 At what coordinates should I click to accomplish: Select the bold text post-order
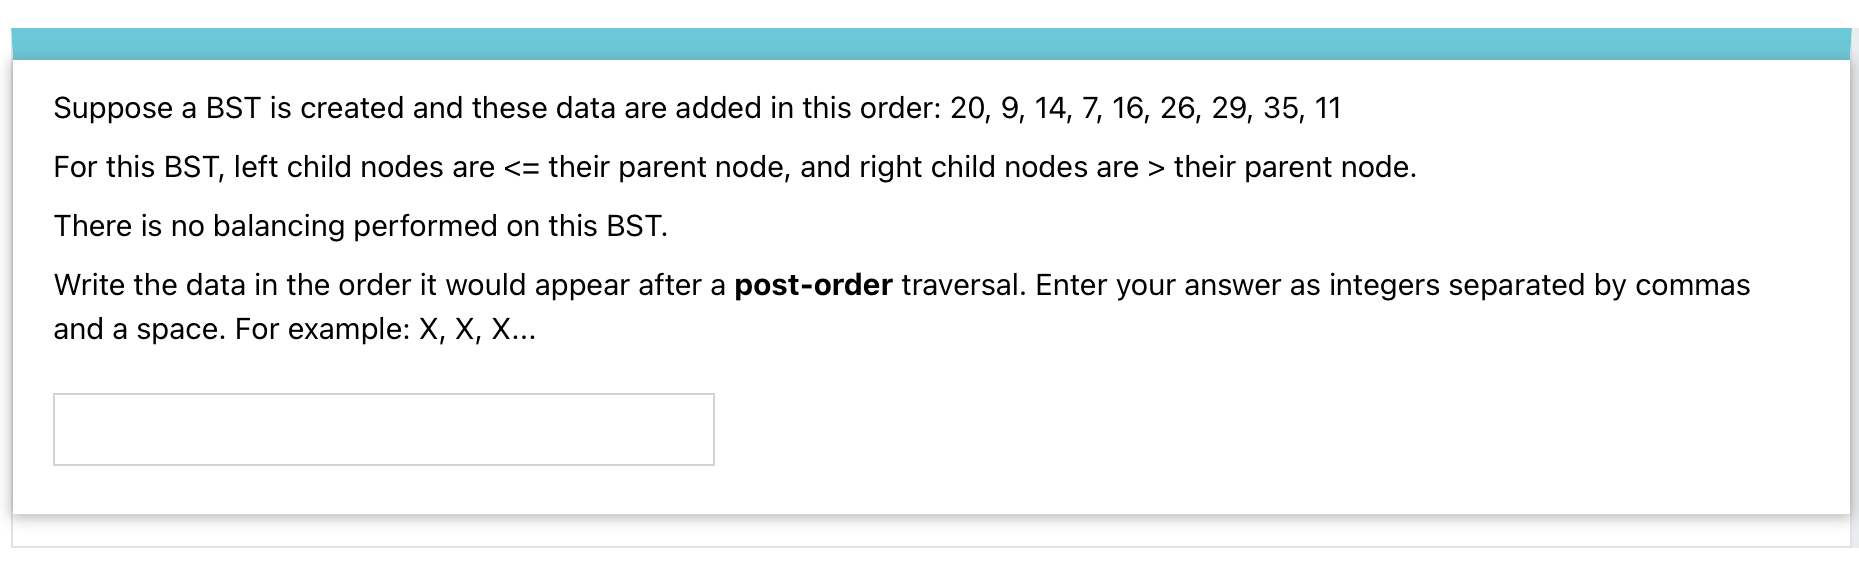point(812,285)
